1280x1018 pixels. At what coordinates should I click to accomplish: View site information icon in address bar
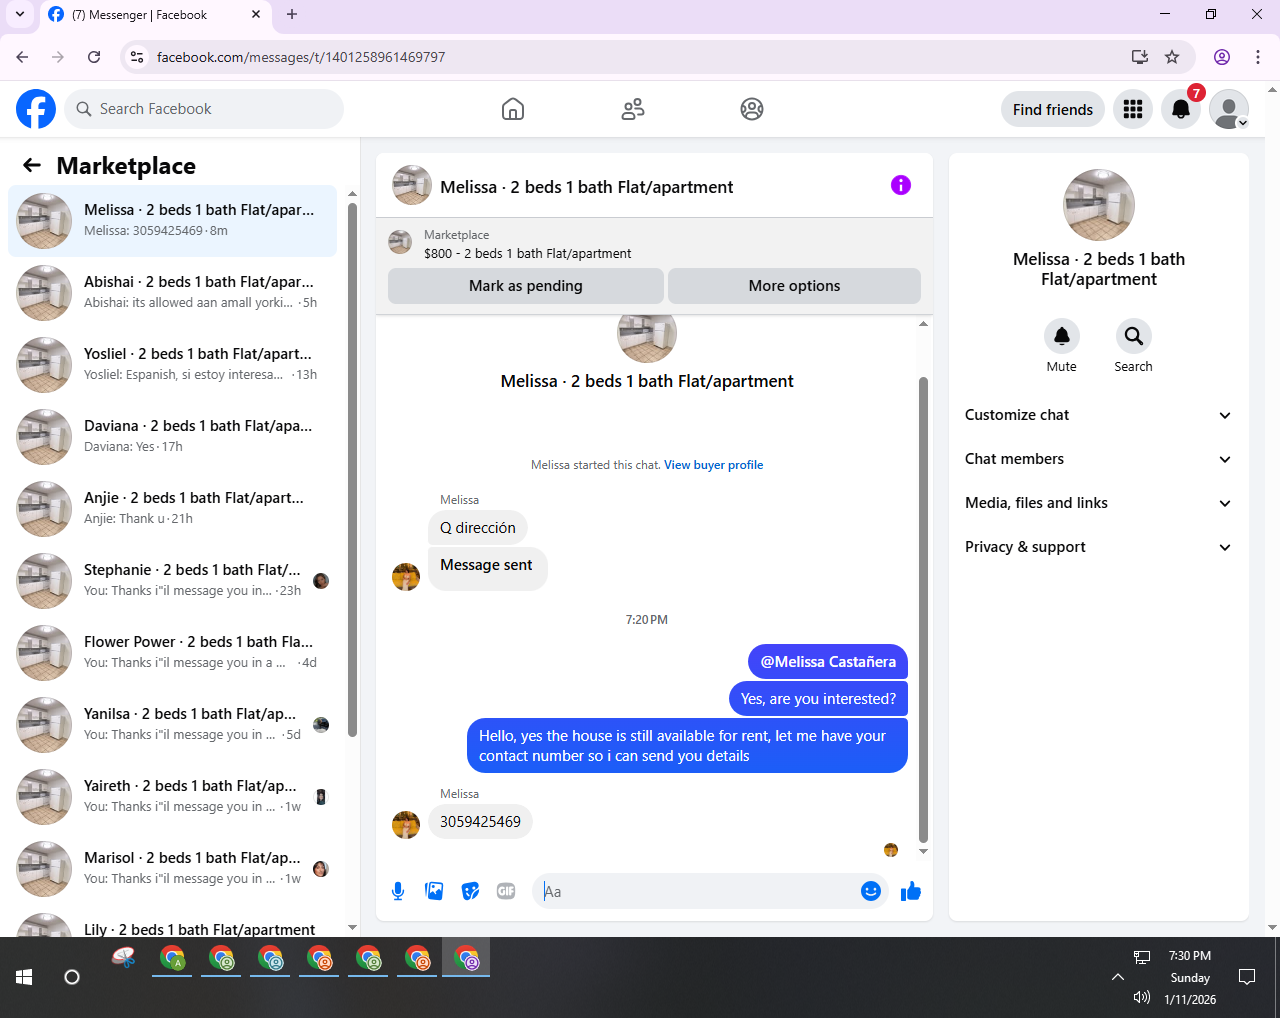pos(138,57)
